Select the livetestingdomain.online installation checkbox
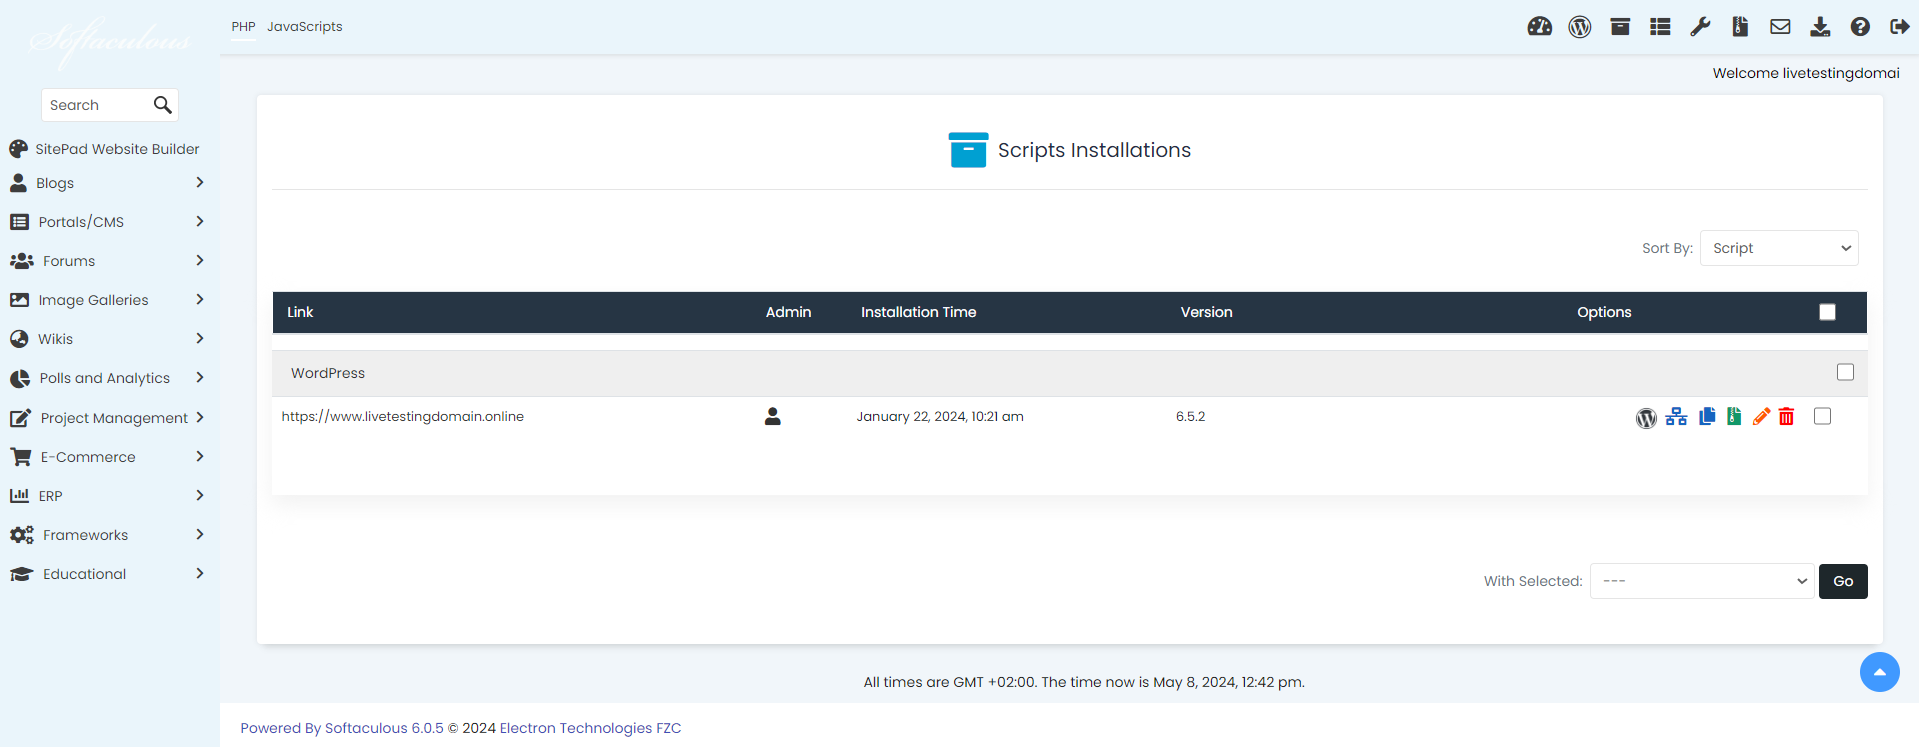The image size is (1919, 747). pyautogui.click(x=1822, y=416)
